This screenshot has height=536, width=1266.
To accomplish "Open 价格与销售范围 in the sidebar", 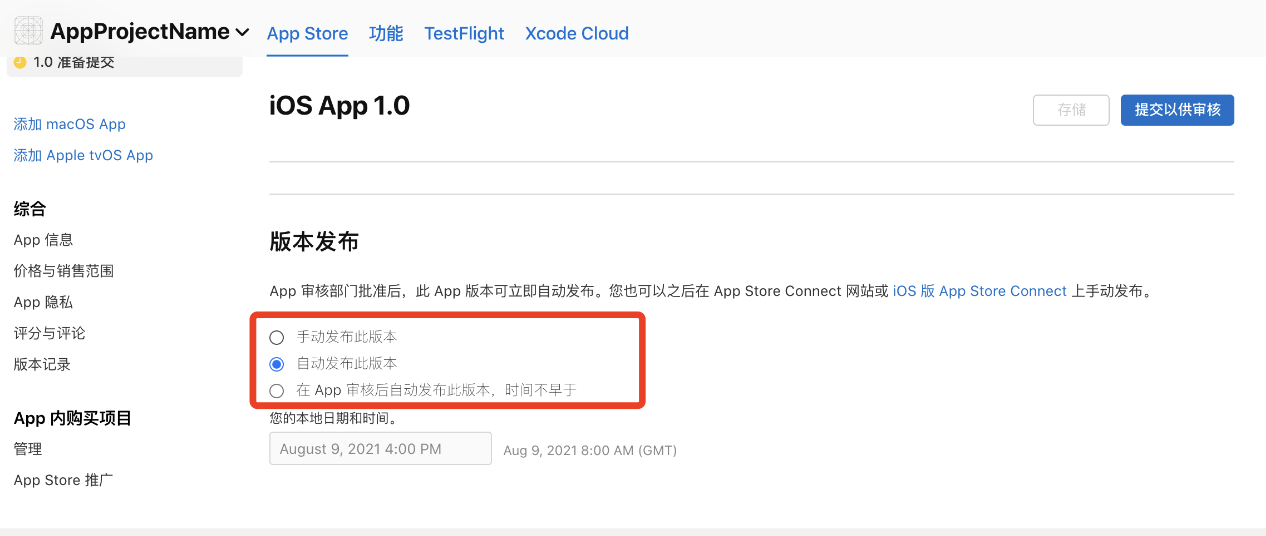I will pyautogui.click(x=64, y=271).
